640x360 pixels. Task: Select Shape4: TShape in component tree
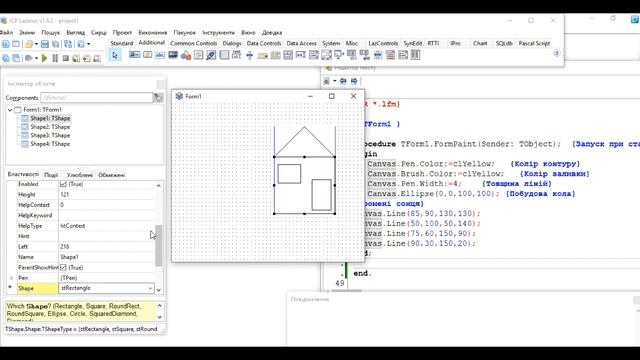[50, 144]
